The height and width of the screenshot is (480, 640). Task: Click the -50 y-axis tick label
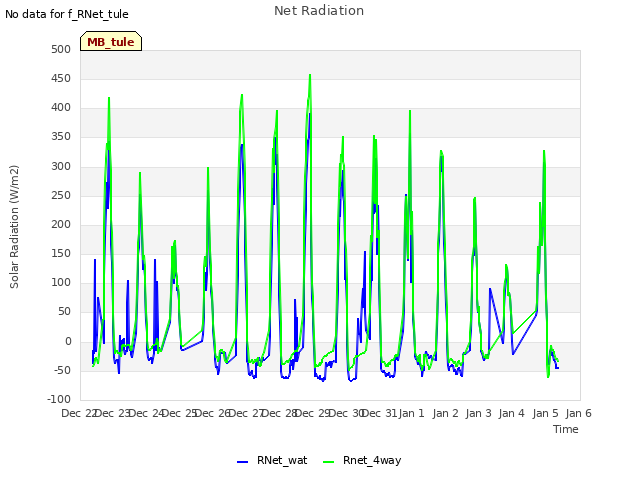tap(60, 370)
